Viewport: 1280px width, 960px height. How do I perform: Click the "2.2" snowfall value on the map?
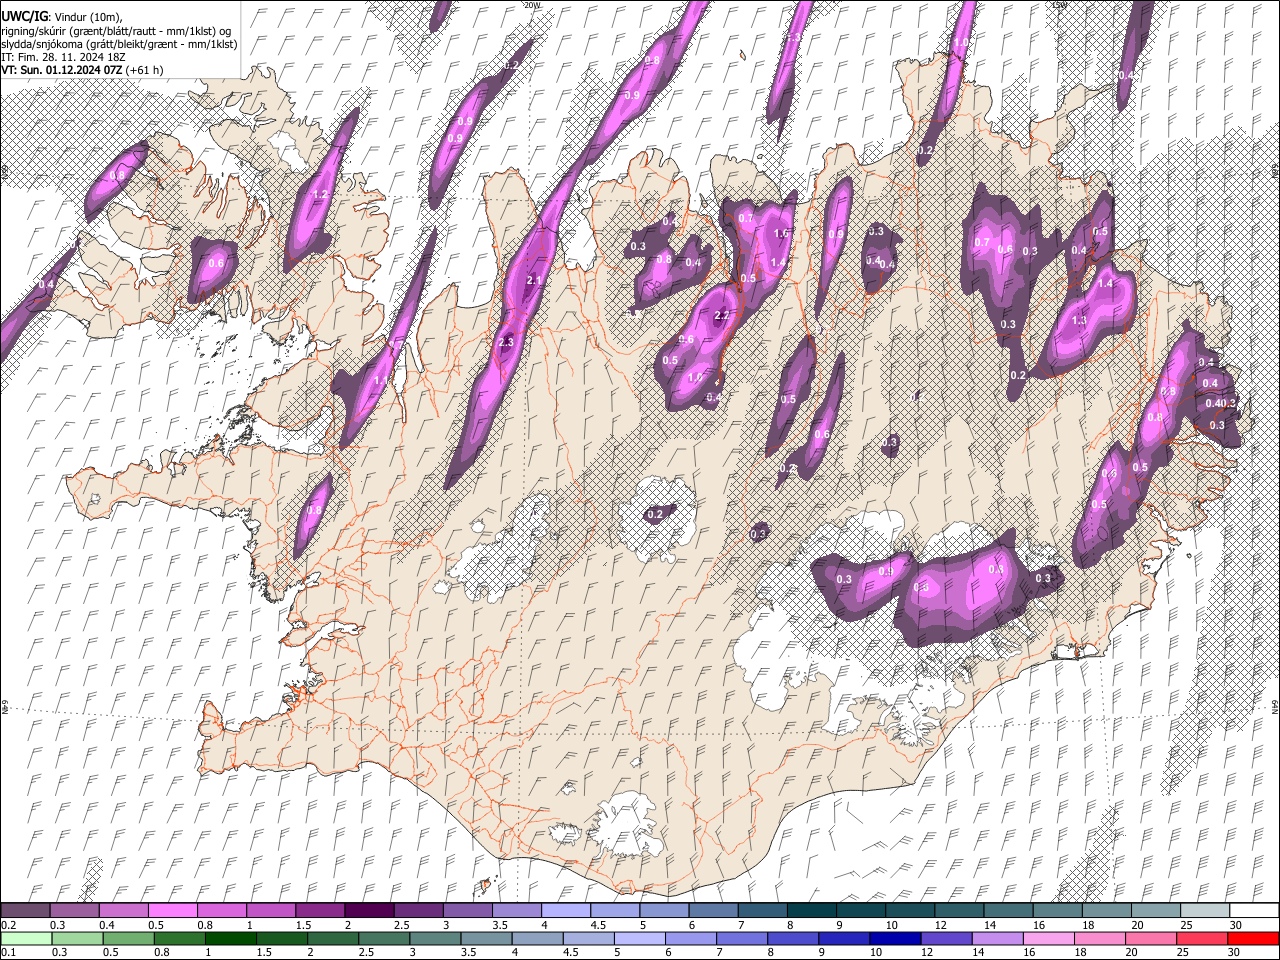pyautogui.click(x=722, y=316)
